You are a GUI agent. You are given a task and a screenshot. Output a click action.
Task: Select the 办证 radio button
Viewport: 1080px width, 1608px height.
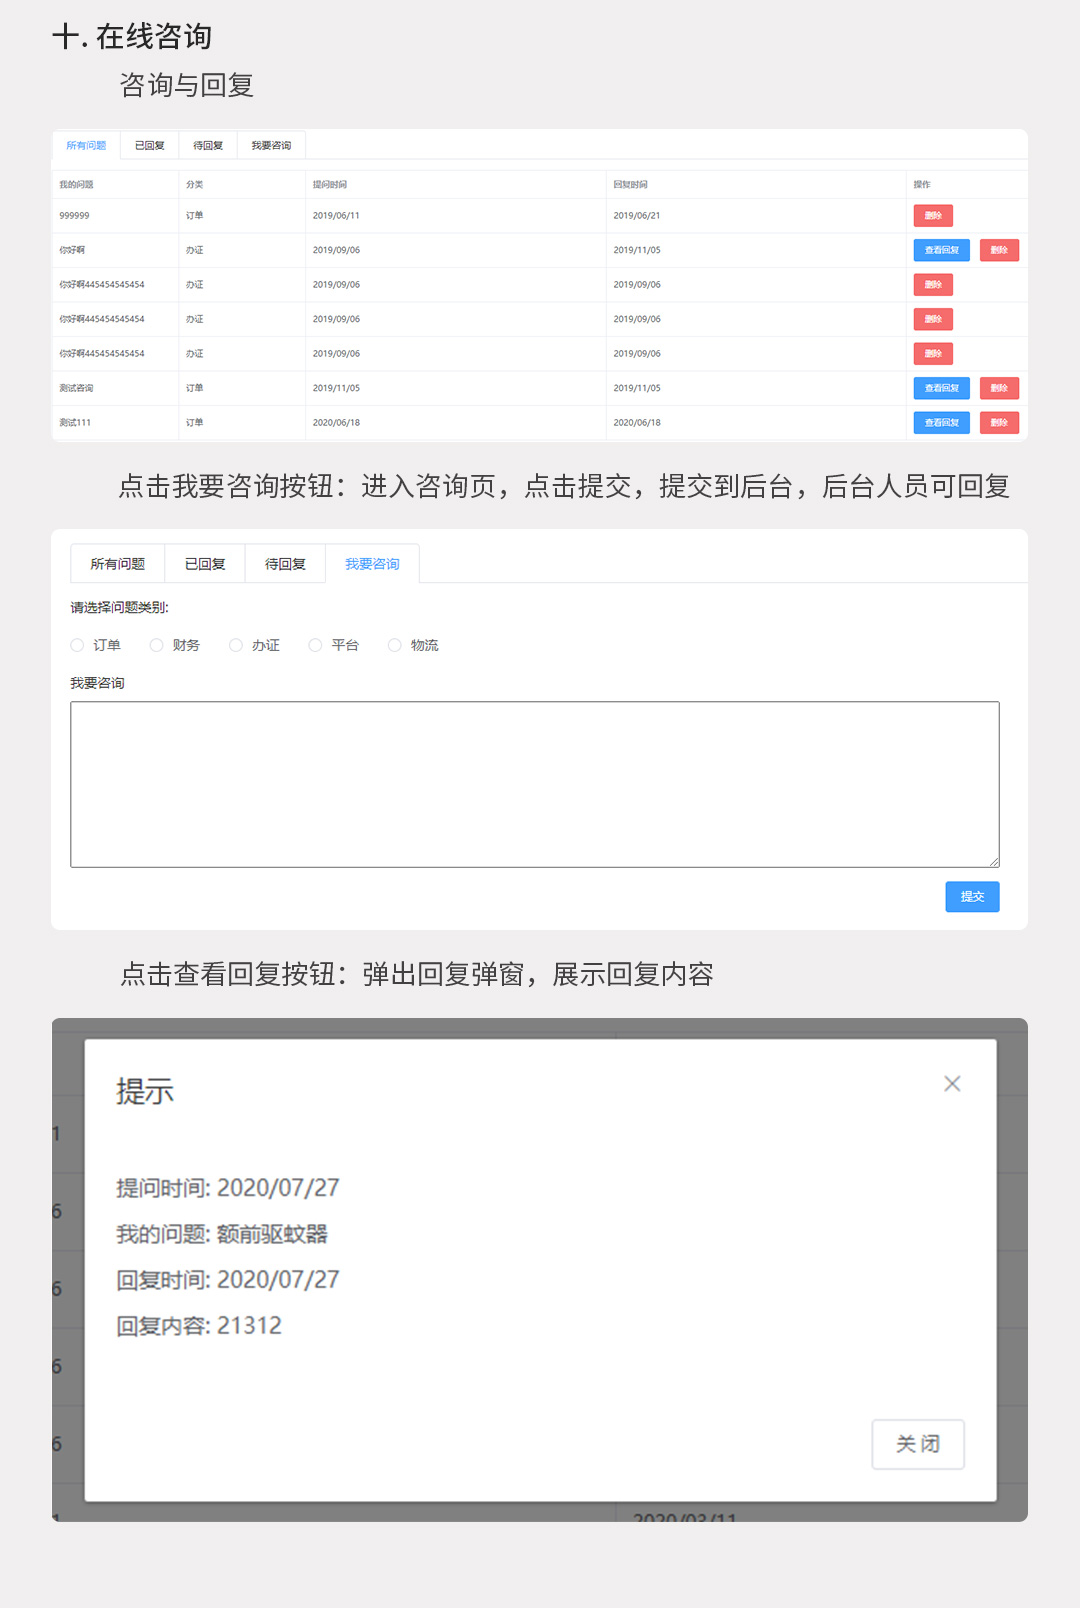[236, 646]
